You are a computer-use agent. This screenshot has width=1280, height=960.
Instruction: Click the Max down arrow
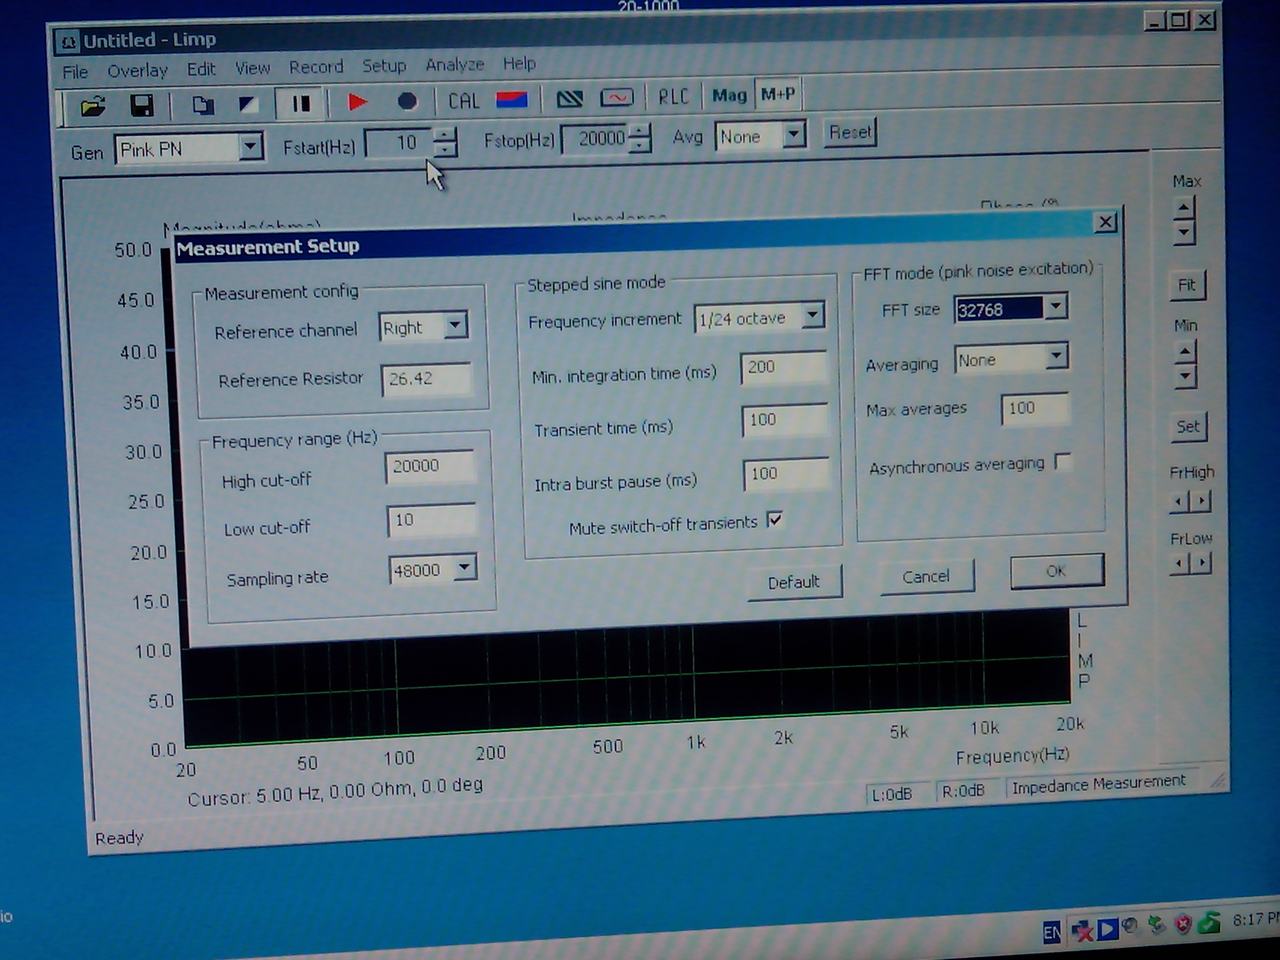tap(1184, 233)
